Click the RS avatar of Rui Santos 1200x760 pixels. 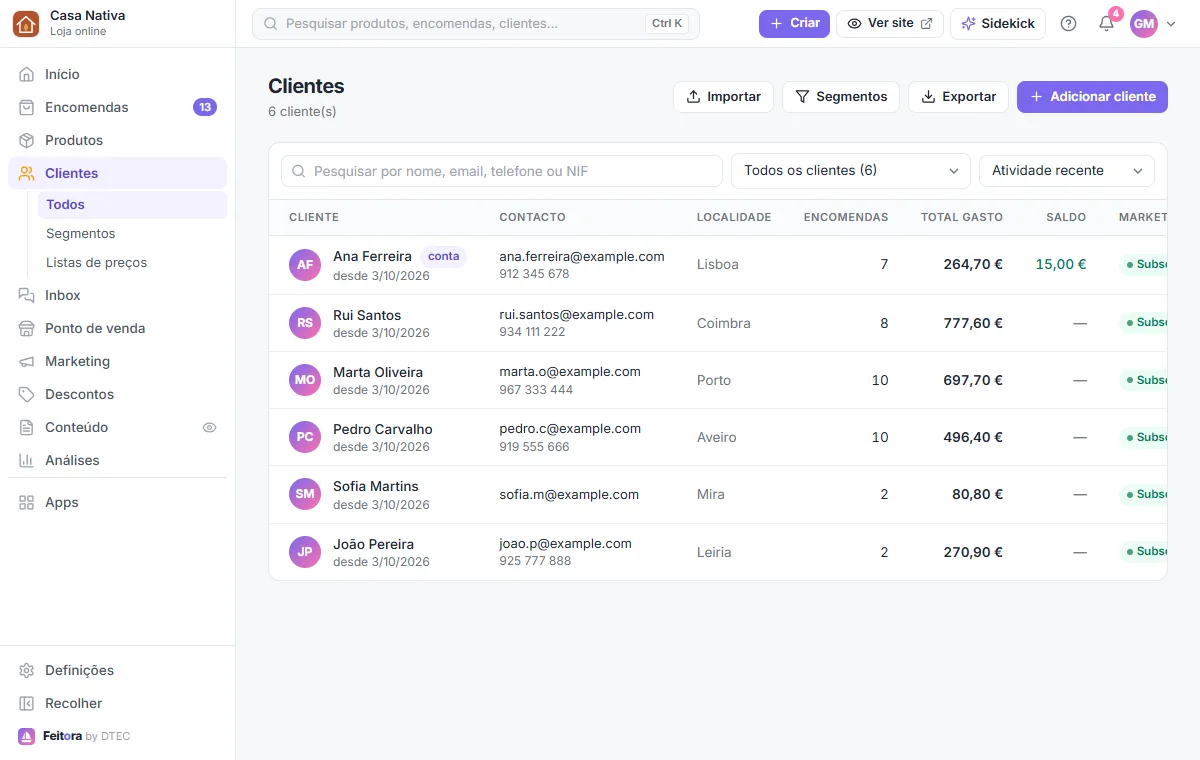coord(305,323)
